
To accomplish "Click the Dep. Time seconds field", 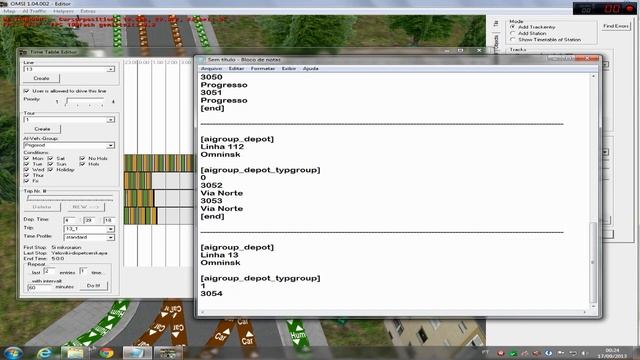I will tap(109, 220).
